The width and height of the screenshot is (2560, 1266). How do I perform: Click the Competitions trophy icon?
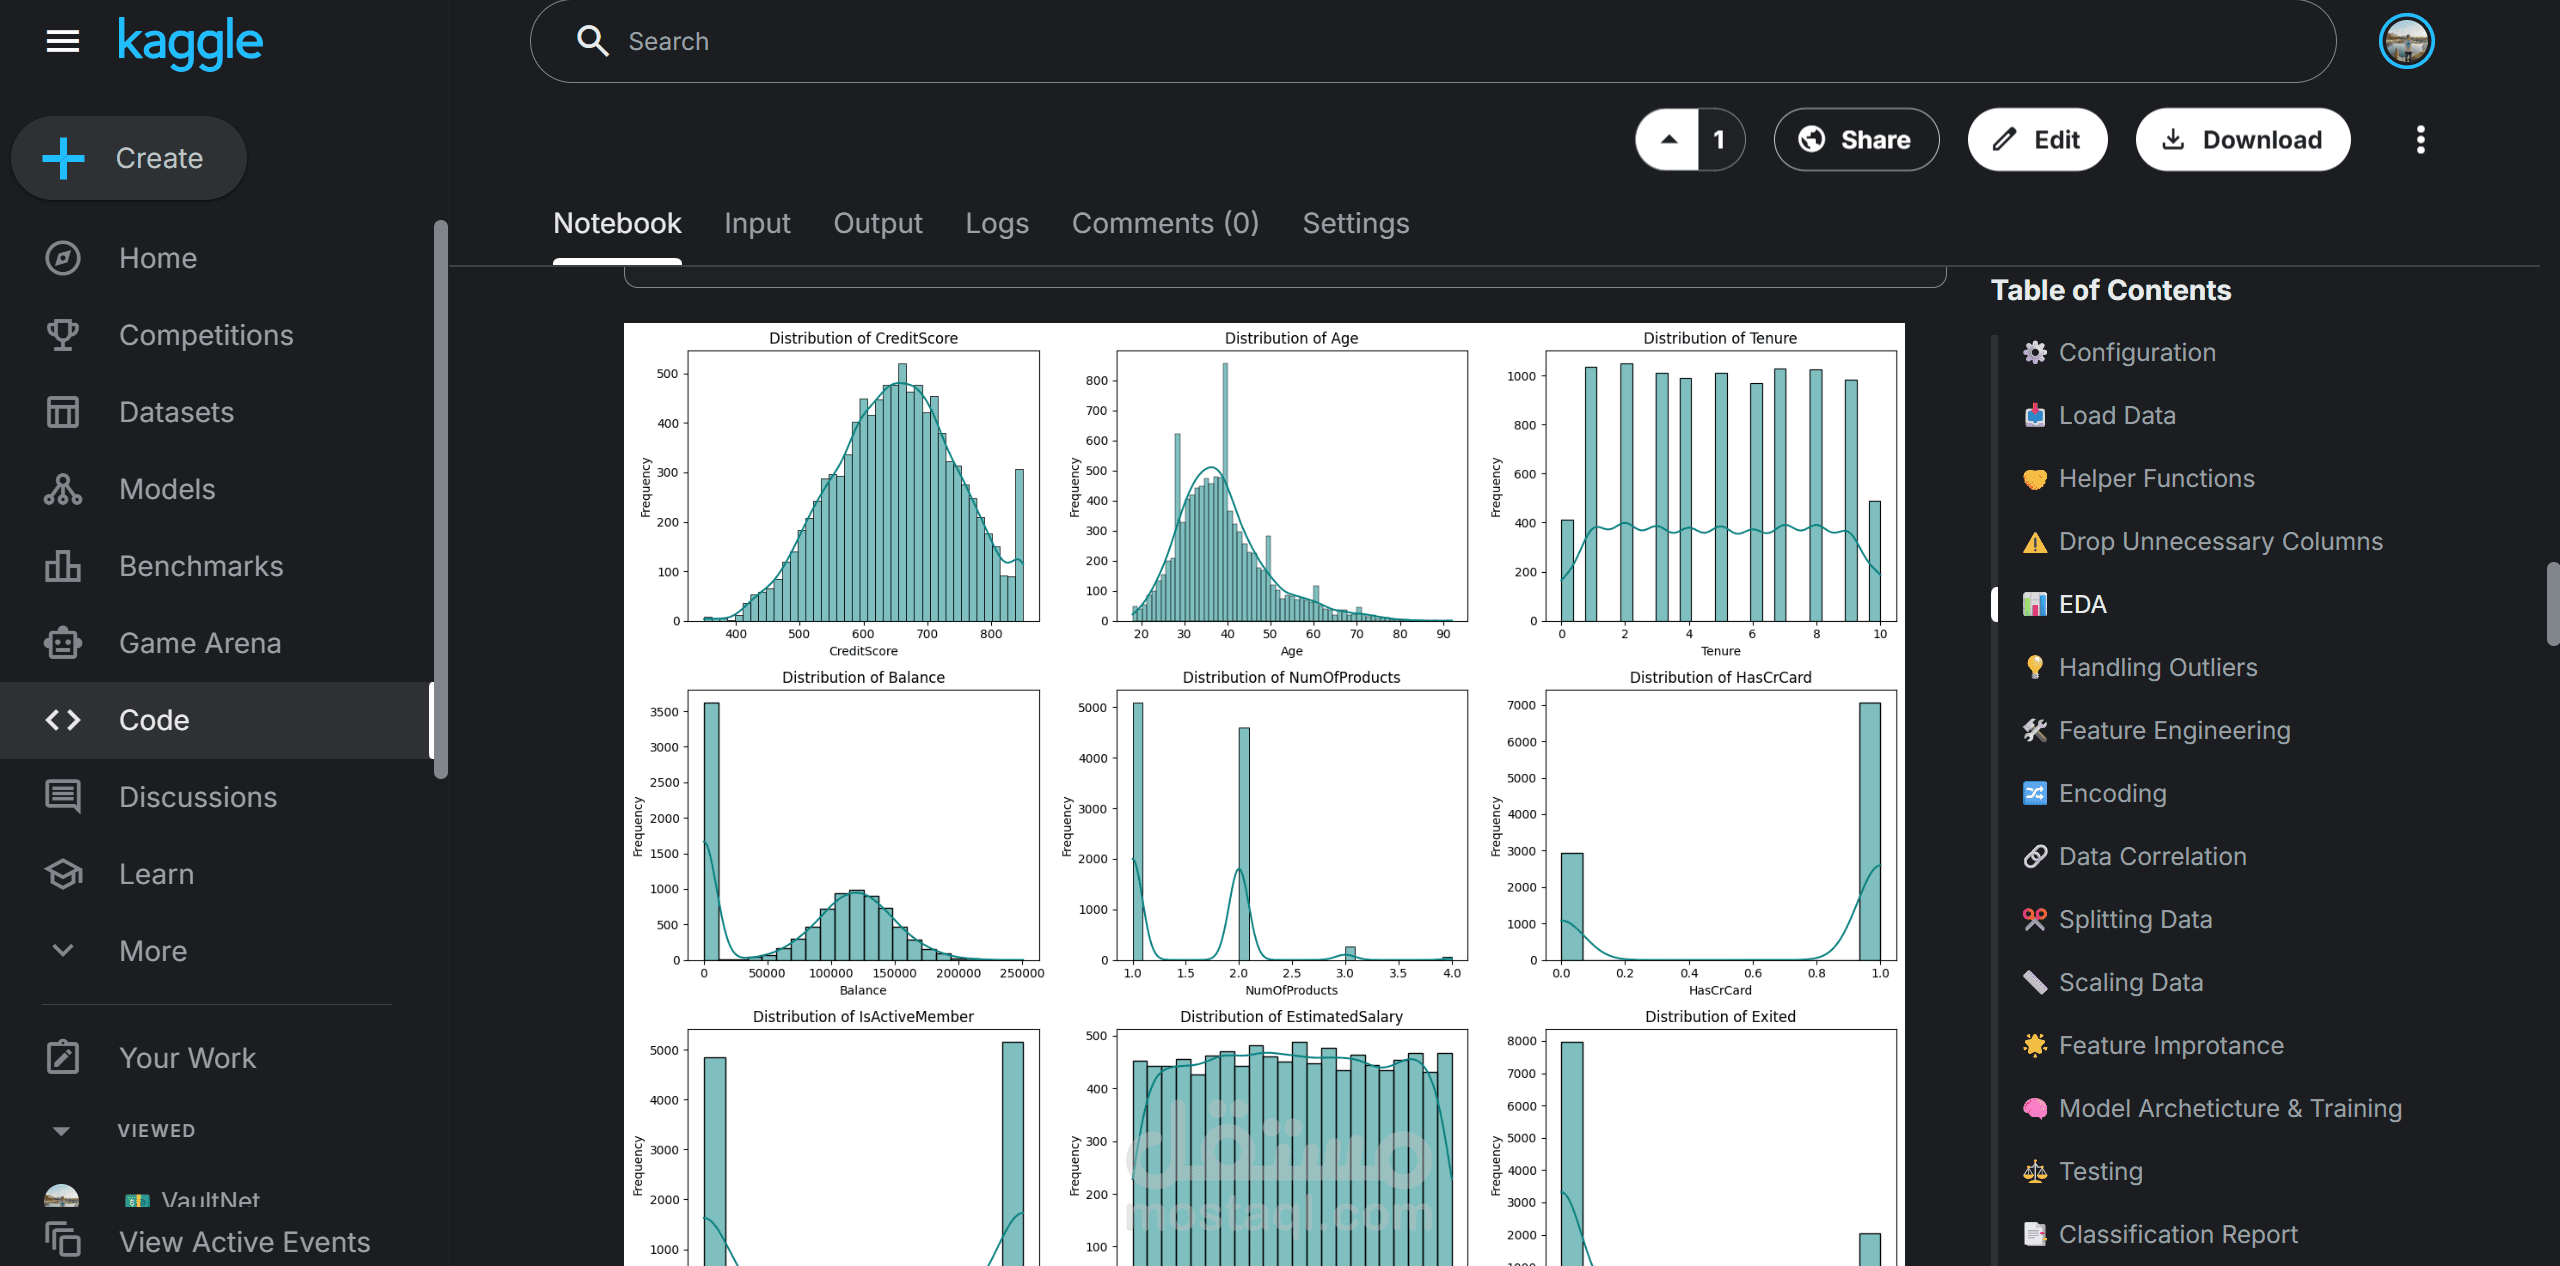click(63, 335)
